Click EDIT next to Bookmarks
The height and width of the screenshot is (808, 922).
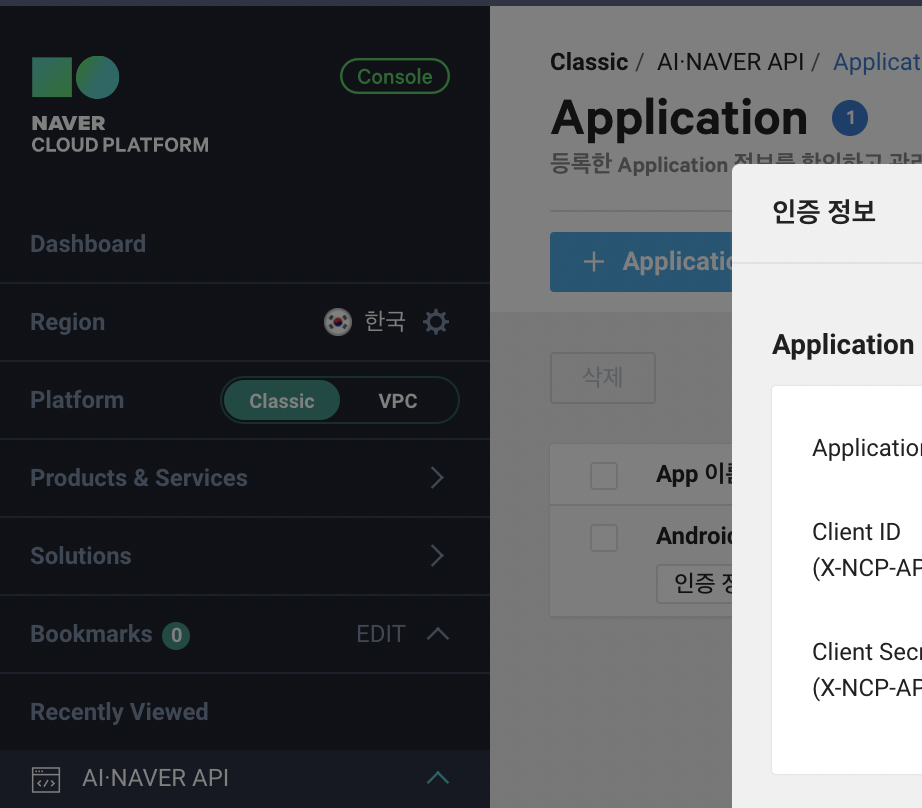(x=381, y=634)
